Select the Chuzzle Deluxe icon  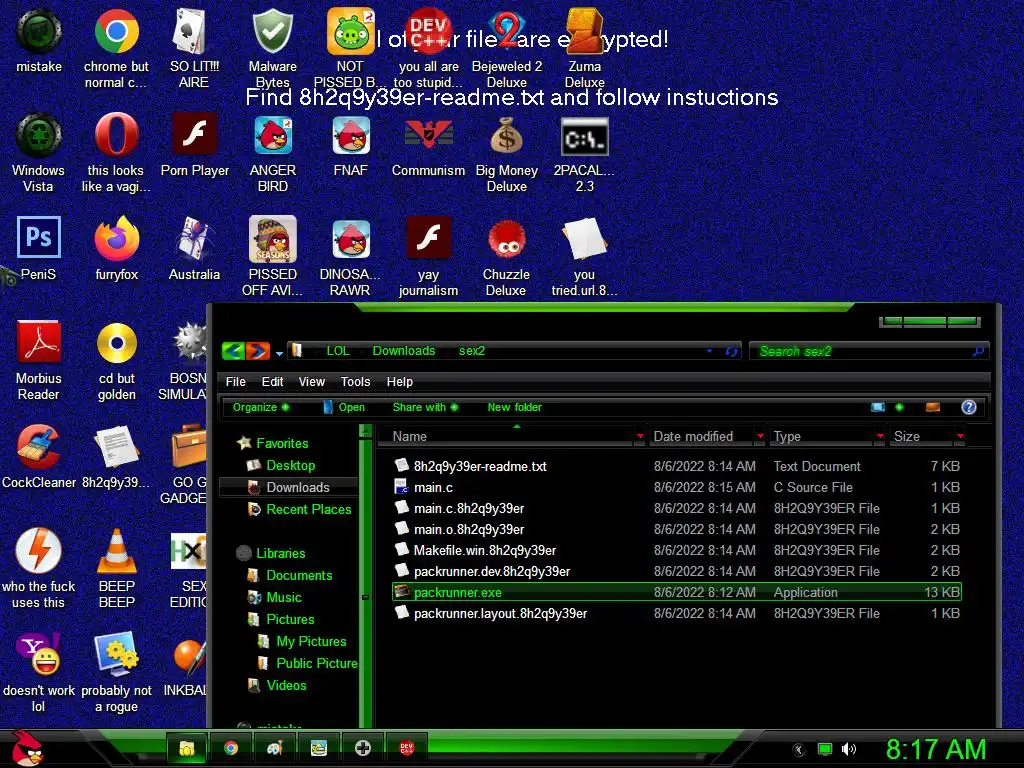pyautogui.click(x=507, y=256)
